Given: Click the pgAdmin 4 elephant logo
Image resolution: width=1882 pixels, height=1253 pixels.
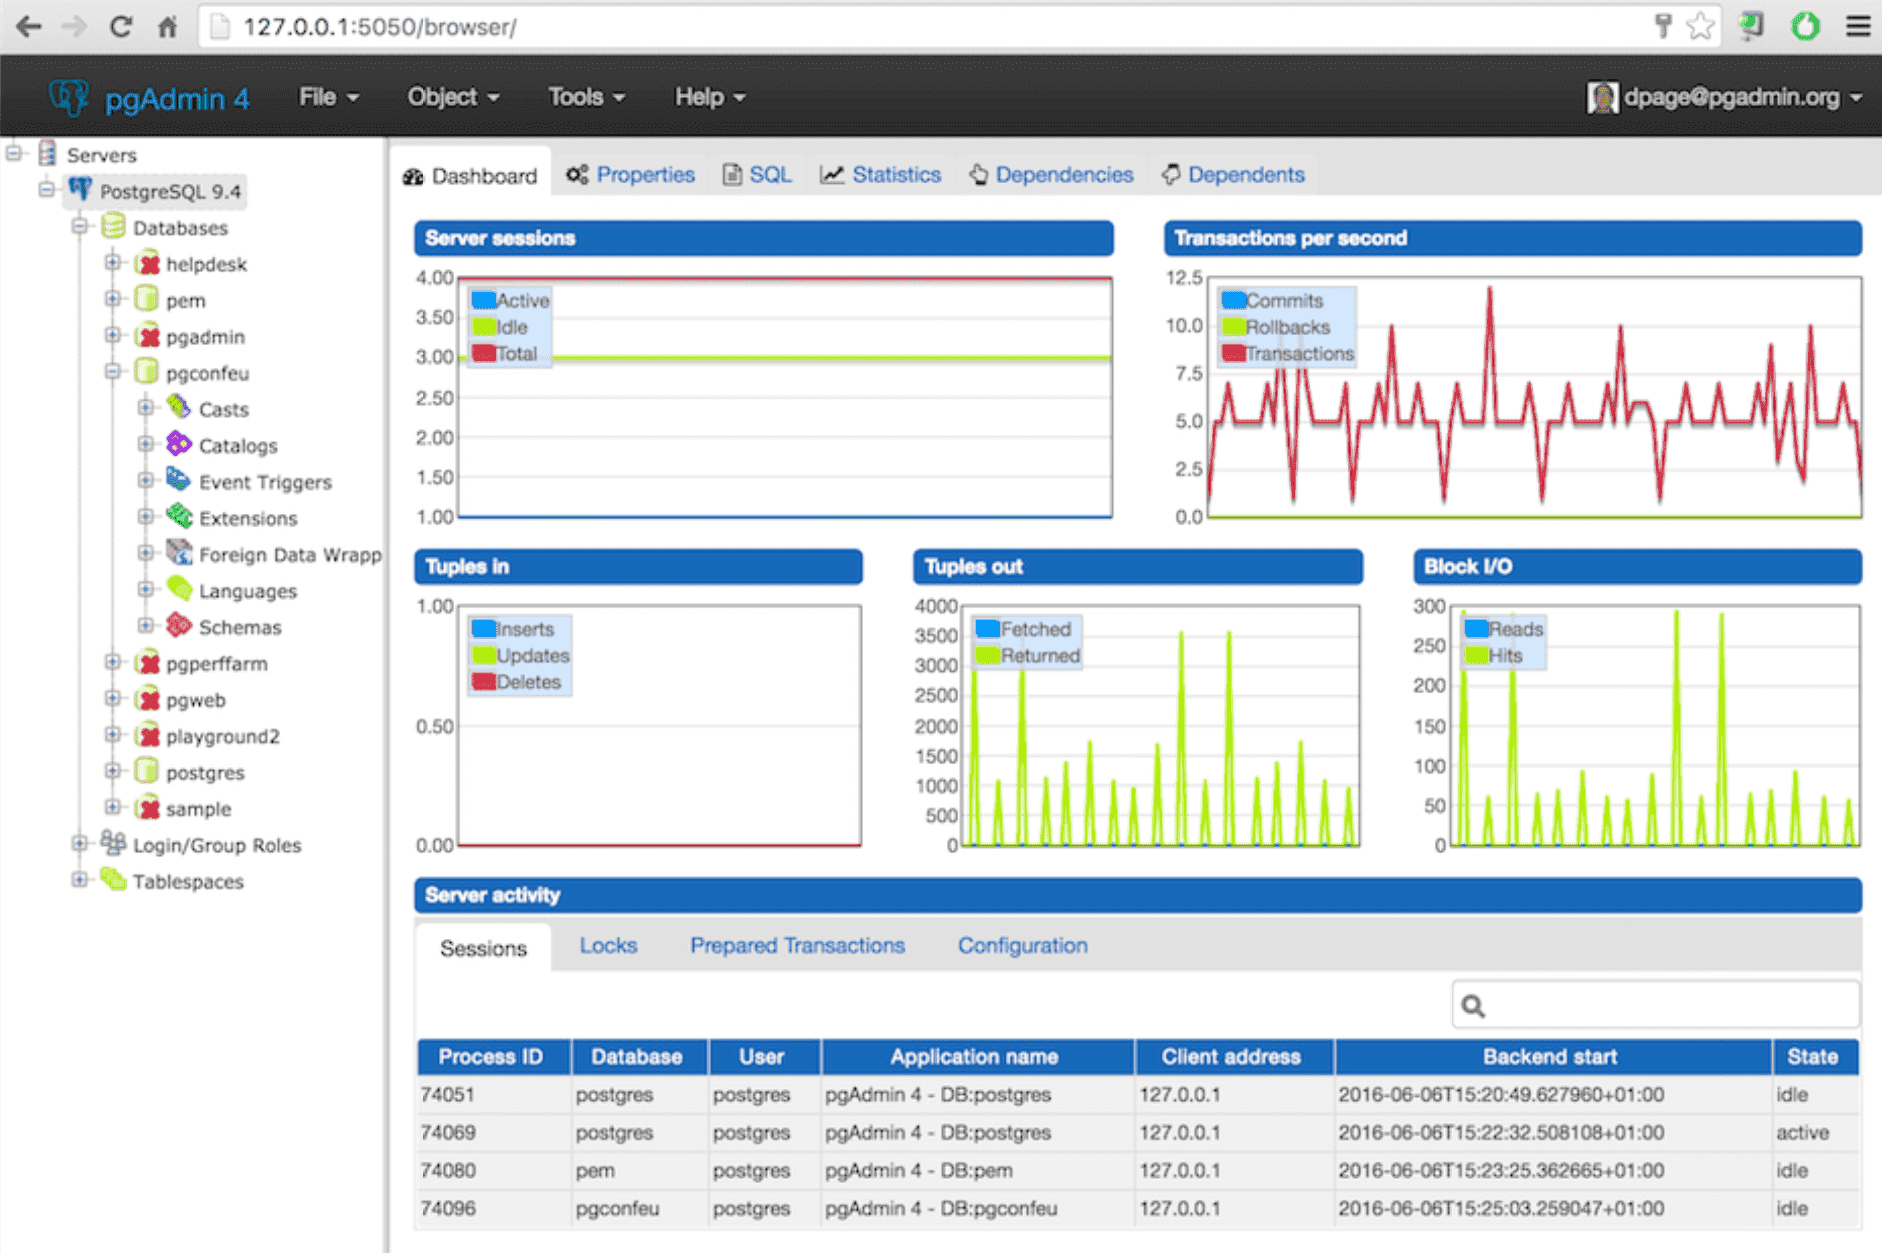Looking at the screenshot, I should 69,97.
